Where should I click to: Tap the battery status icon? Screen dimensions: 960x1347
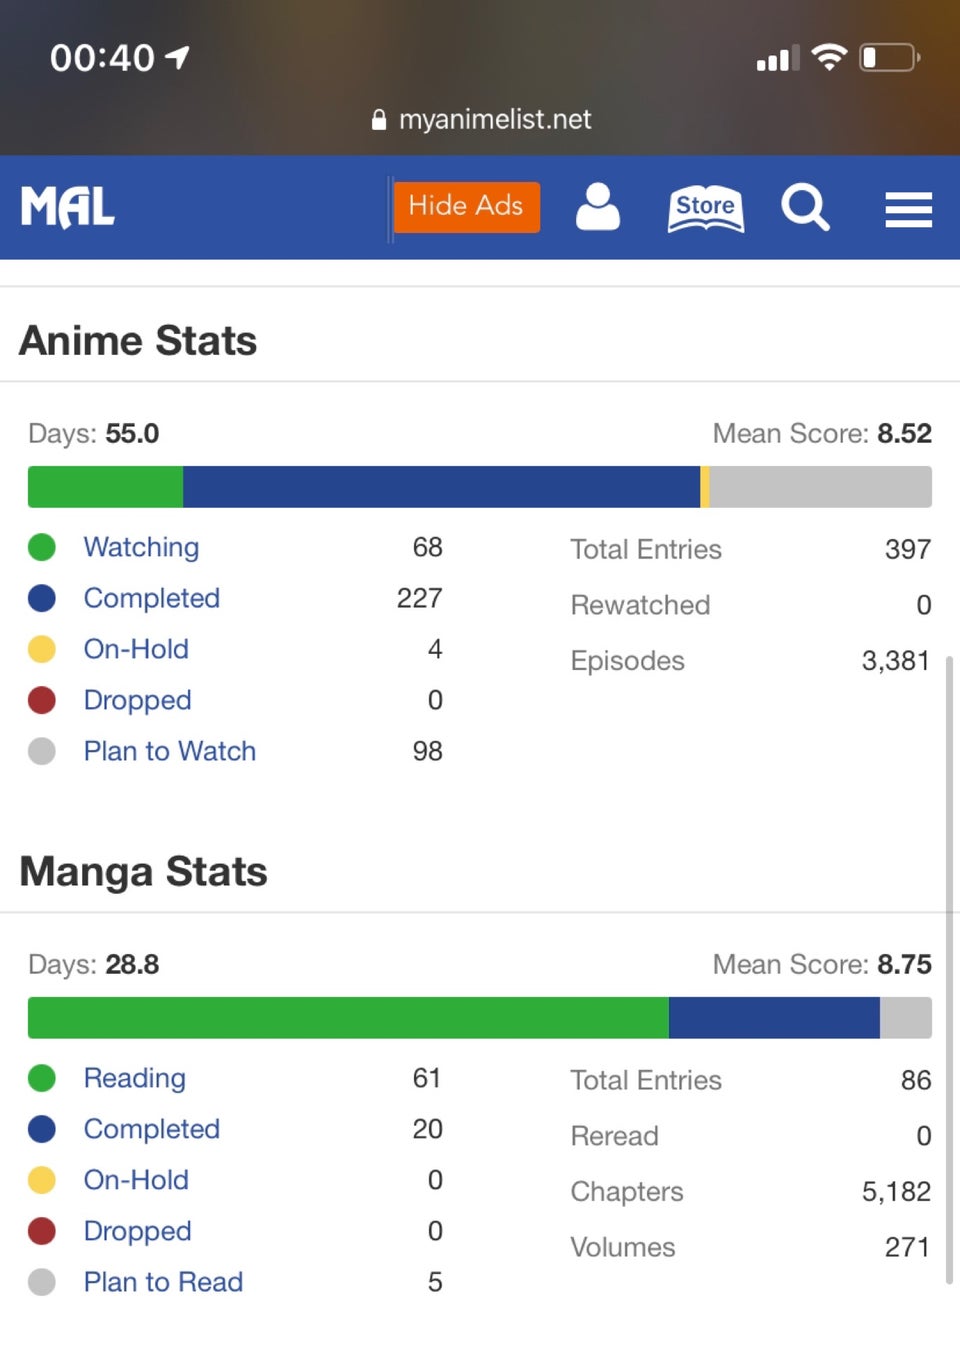pyautogui.click(x=889, y=57)
